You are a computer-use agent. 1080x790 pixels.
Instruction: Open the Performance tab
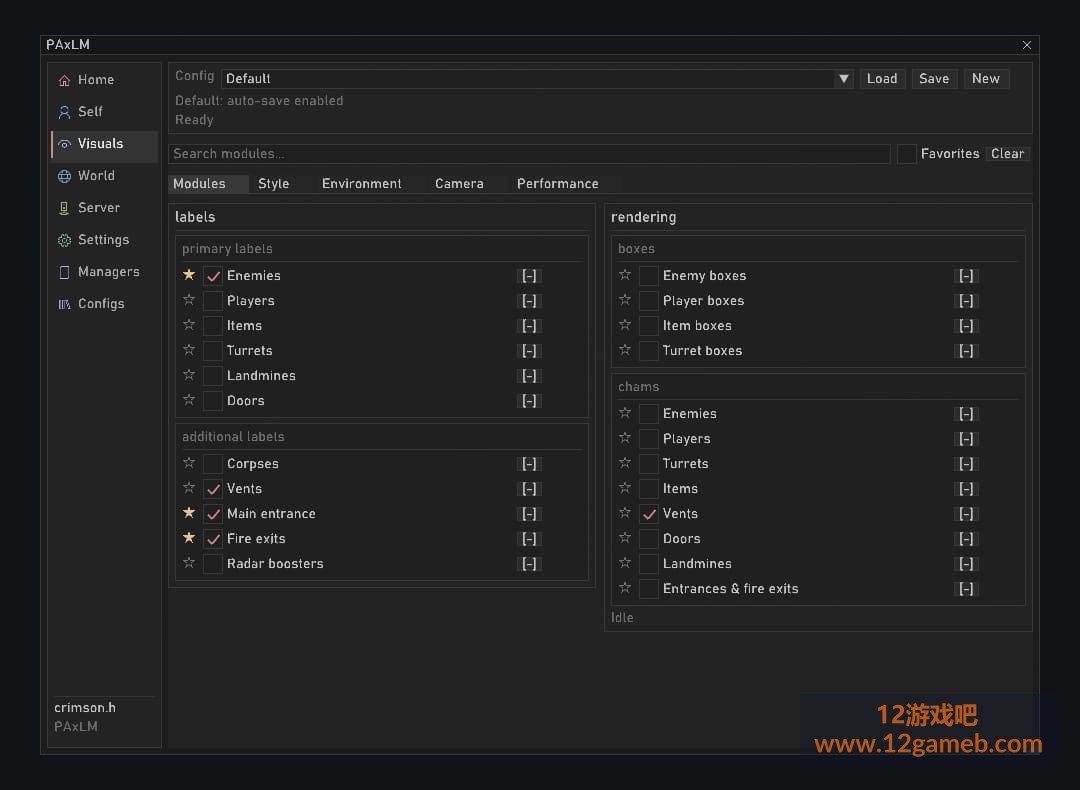[x=558, y=184]
